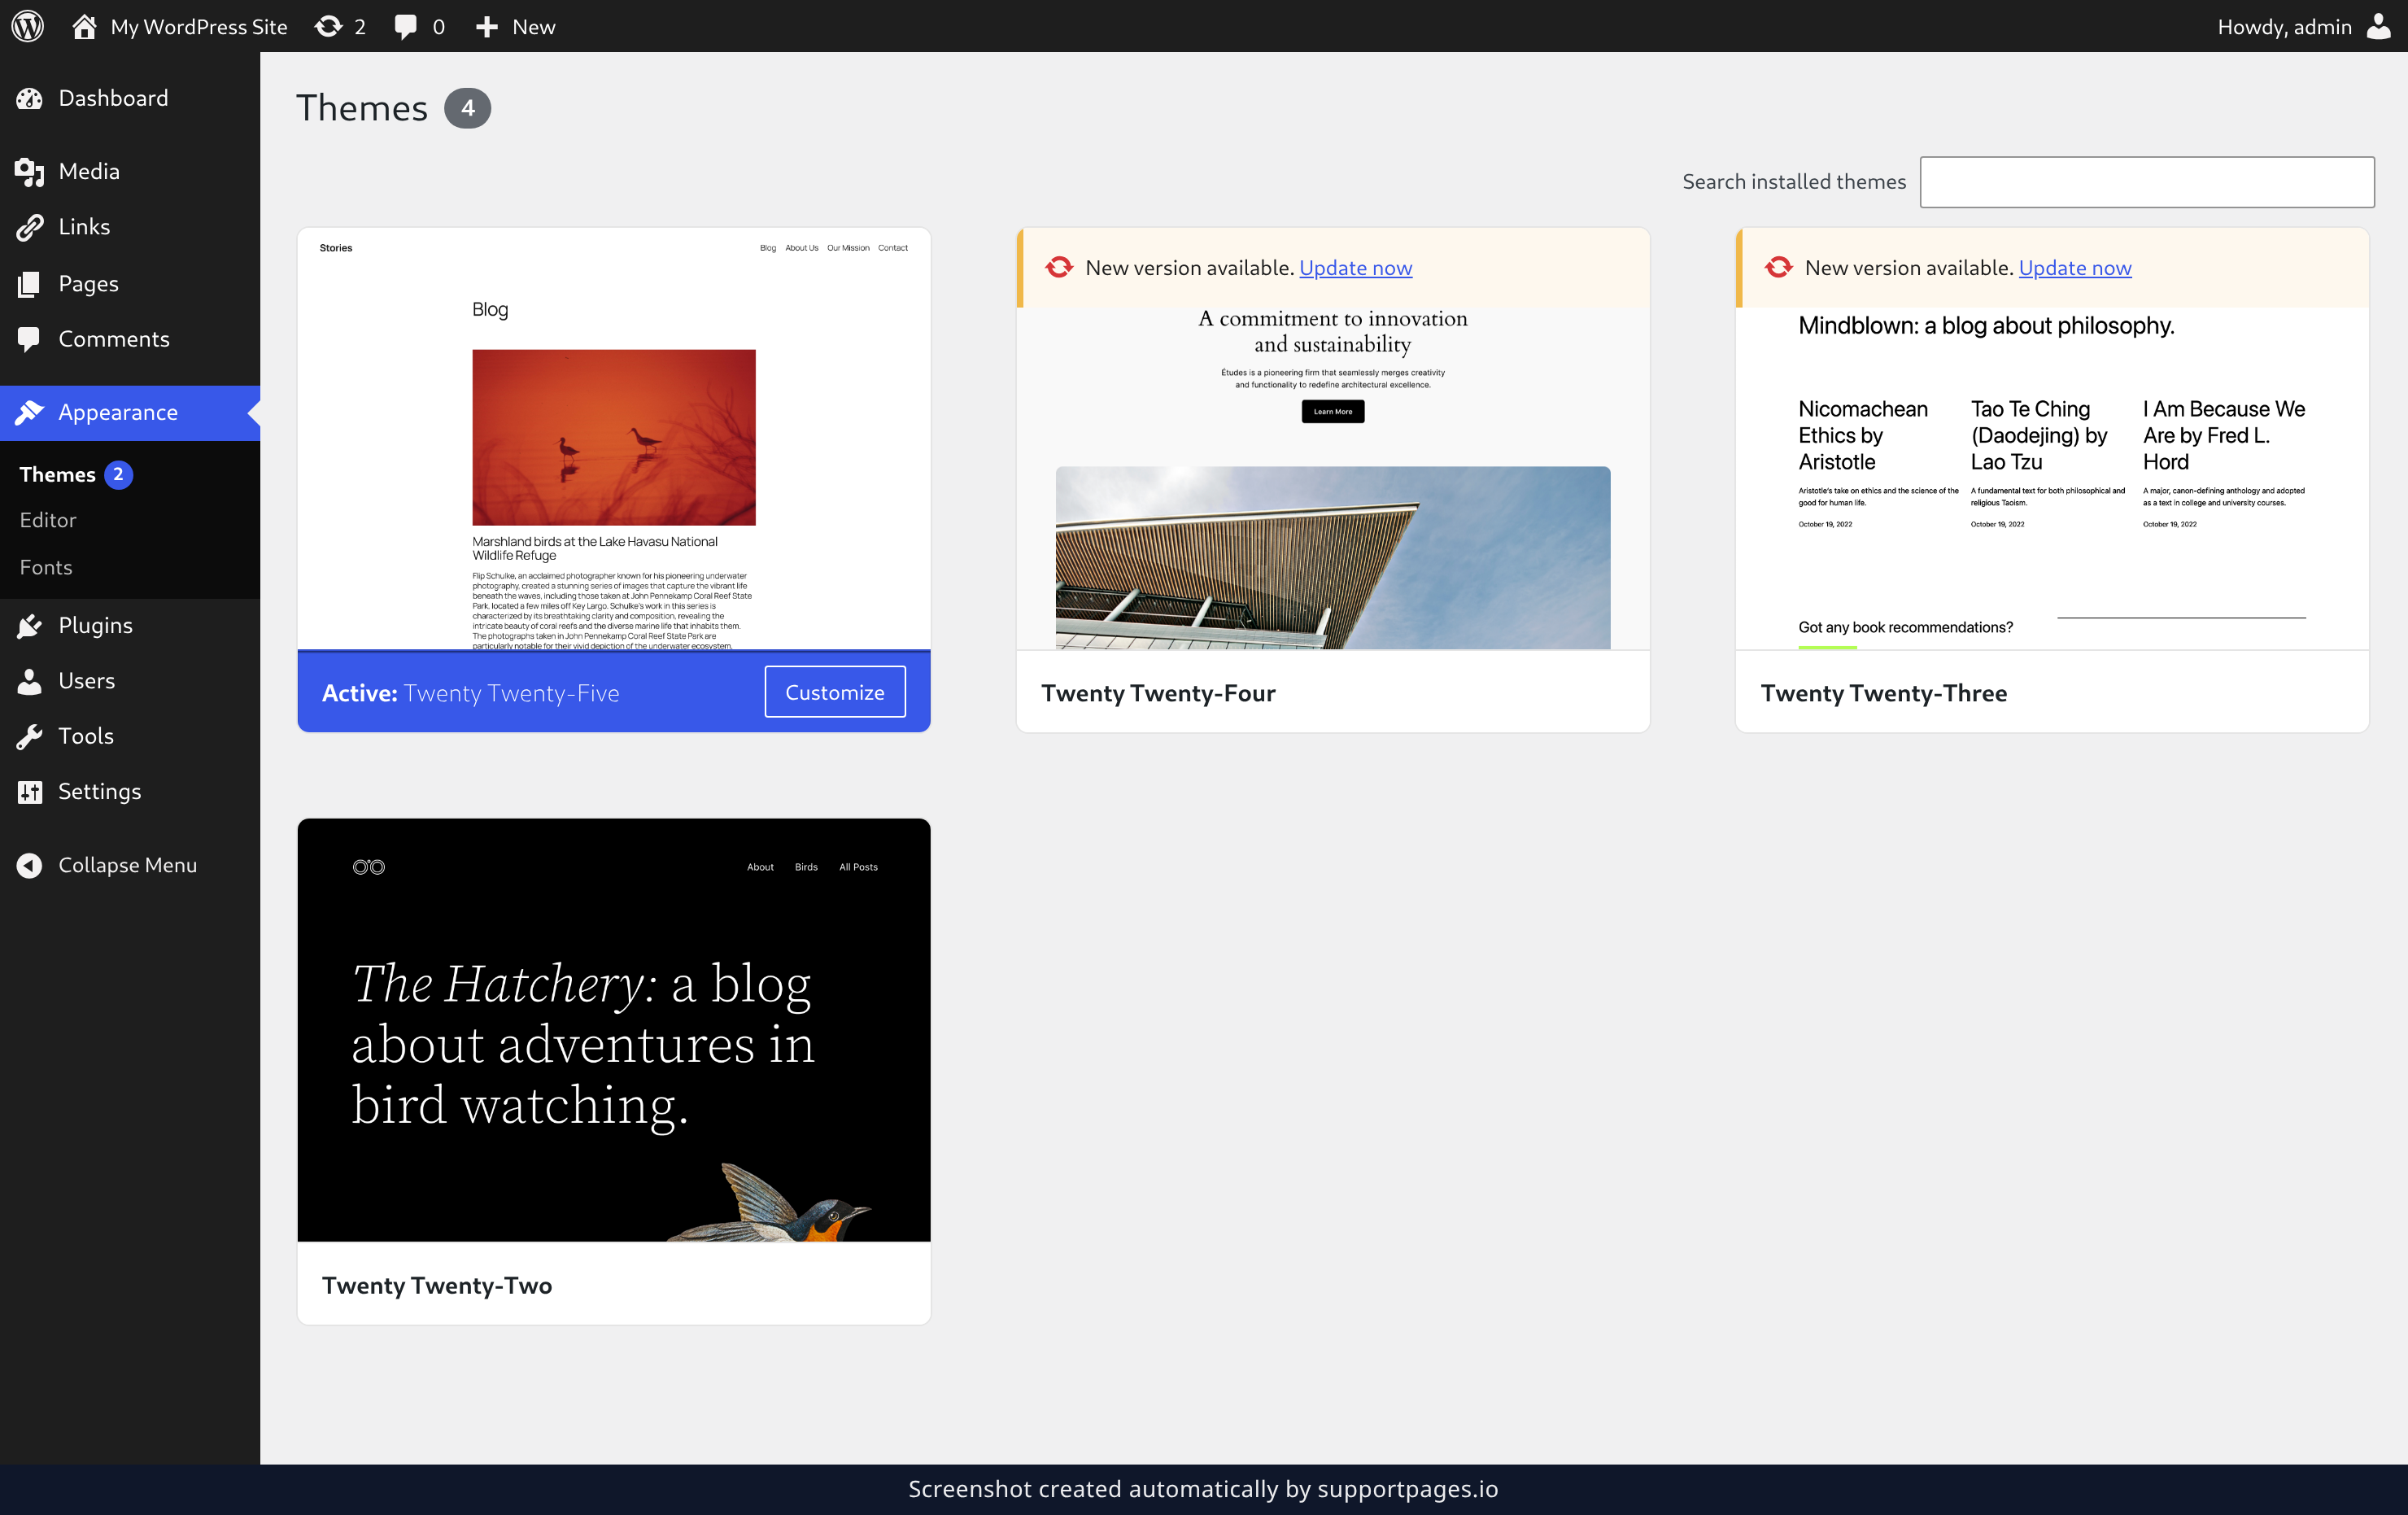Open the updates icon showing 2
This screenshot has height=1515, width=2408.
[328, 26]
